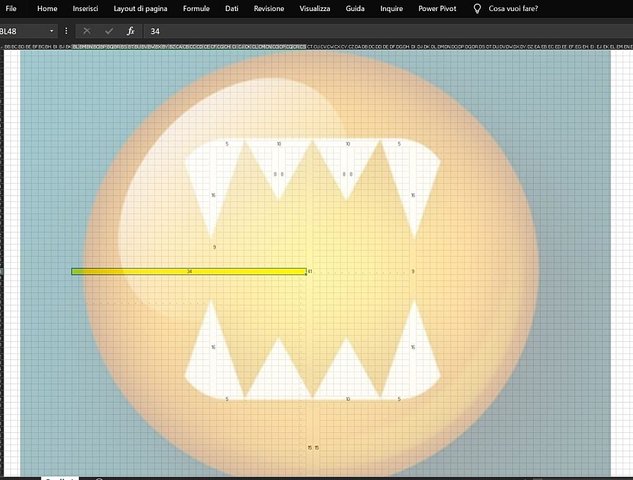Viewport: 633px width, 480px height.
Task: Select the Layout di pagina tab
Action: click(140, 8)
